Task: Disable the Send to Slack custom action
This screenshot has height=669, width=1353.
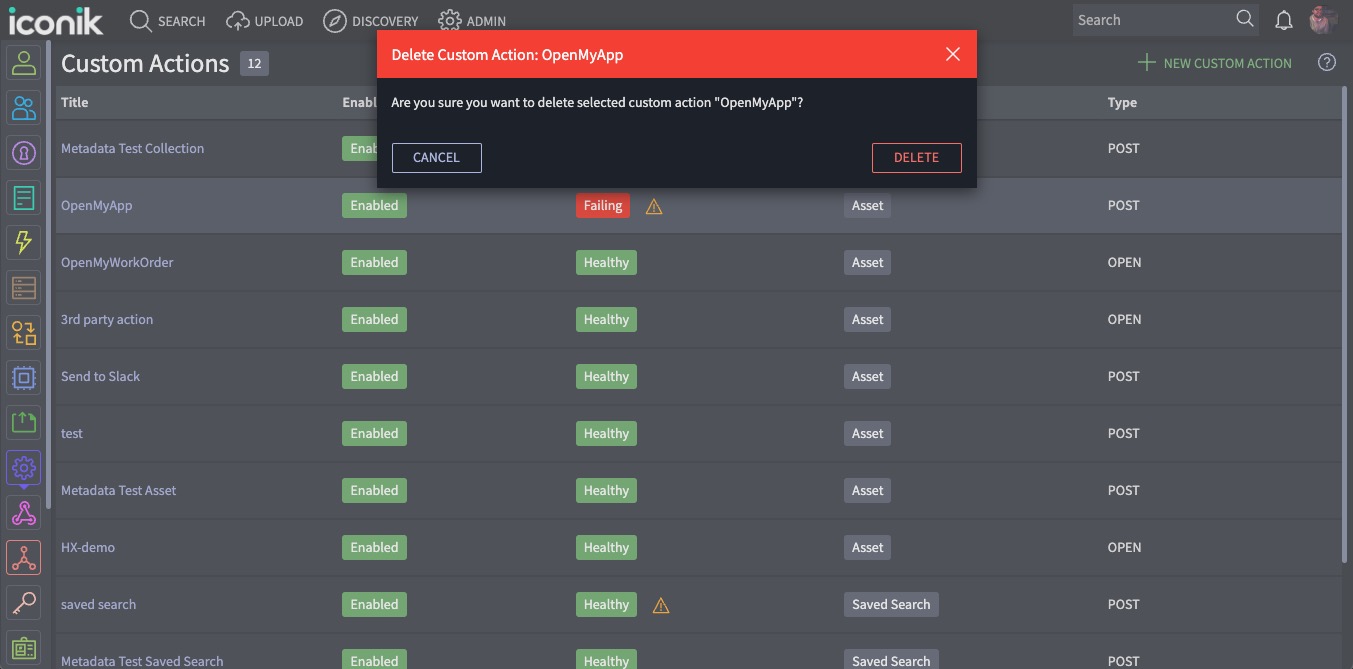Action: pyautogui.click(x=374, y=376)
